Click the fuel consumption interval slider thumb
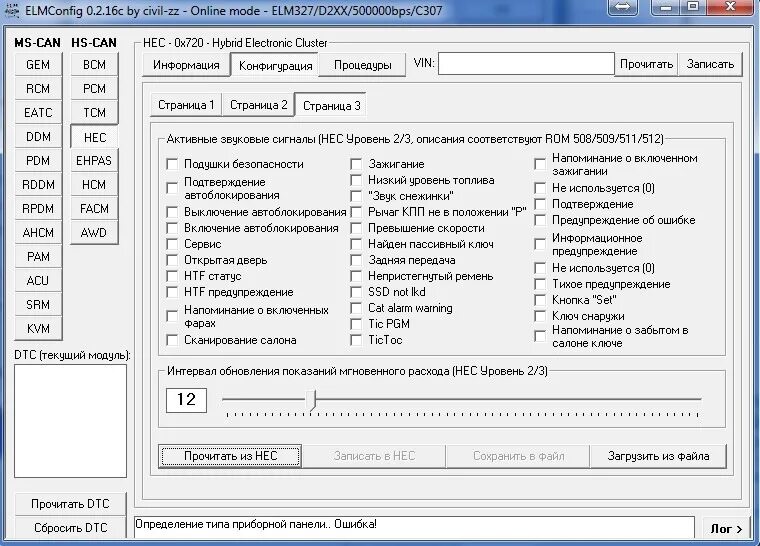The height and width of the screenshot is (546, 760). pyautogui.click(x=312, y=400)
